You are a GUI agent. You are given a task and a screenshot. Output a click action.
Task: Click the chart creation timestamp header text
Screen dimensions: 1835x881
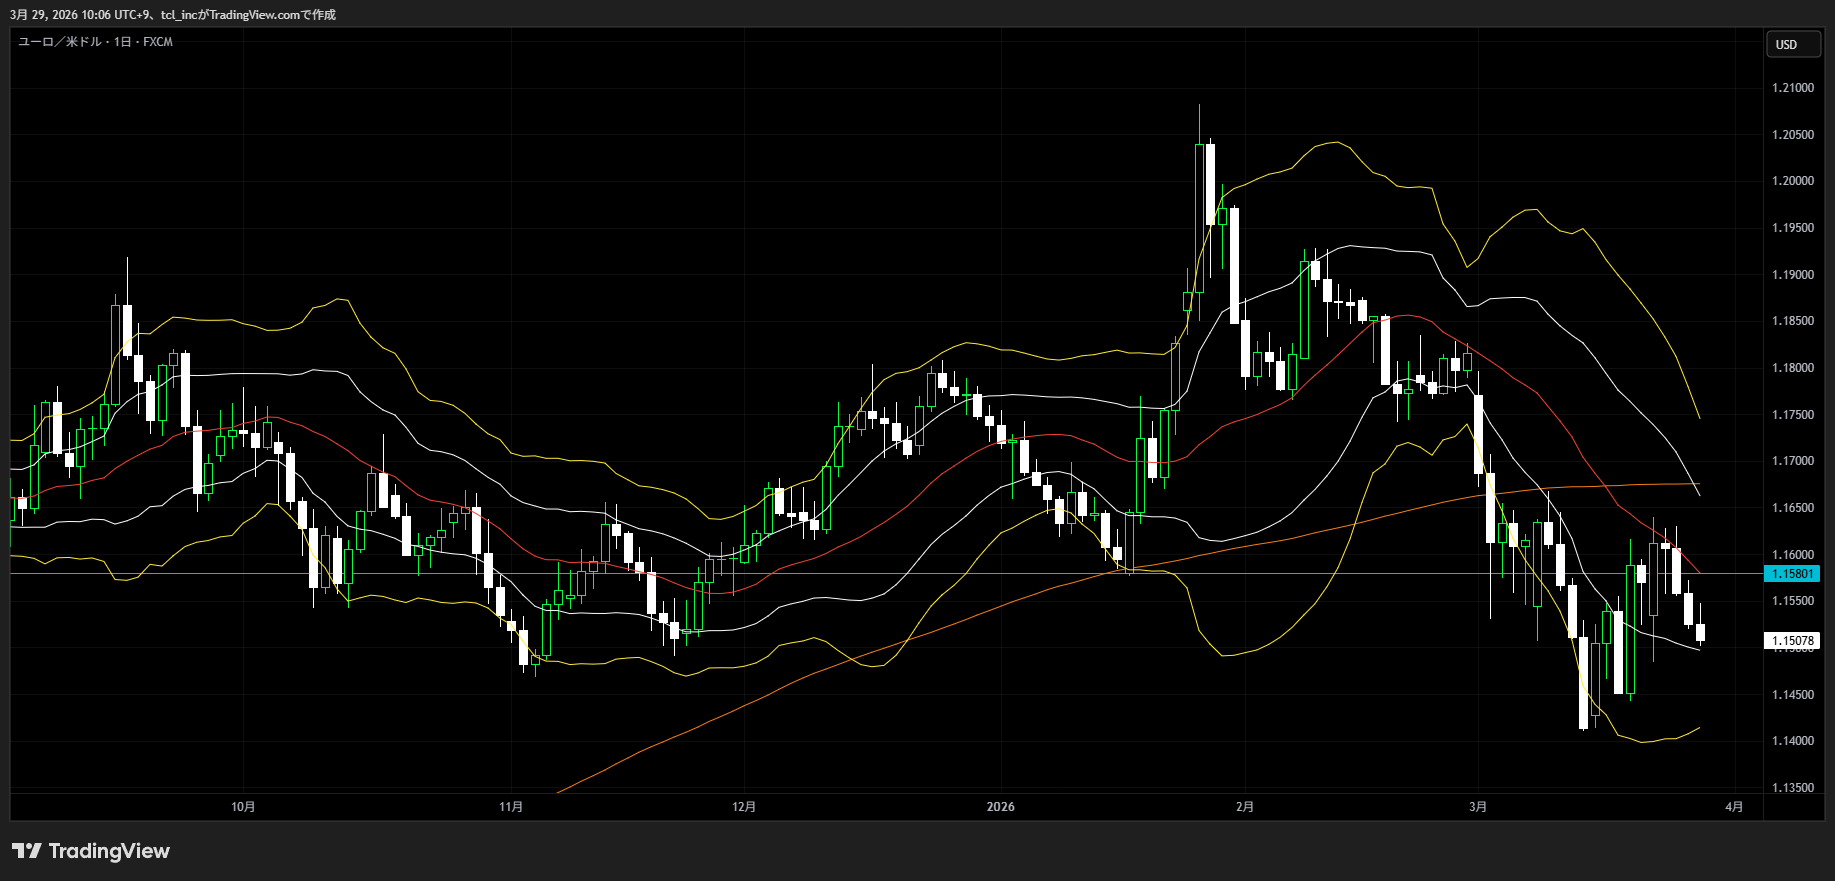173,15
